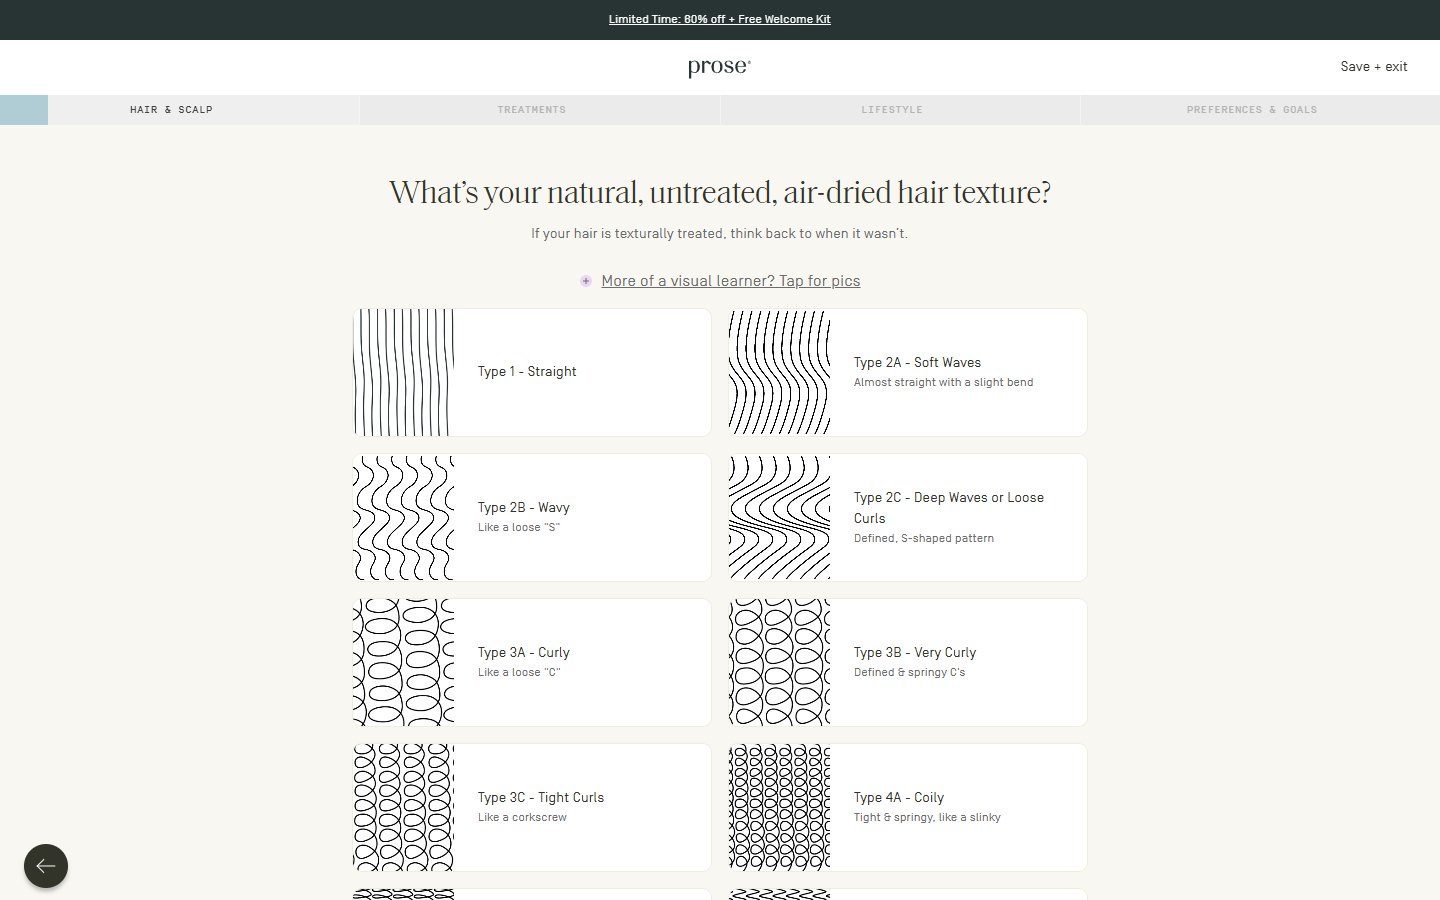This screenshot has width=1440, height=900.
Task: Pick Type 3C - Tight Curls label
Action: [541, 797]
